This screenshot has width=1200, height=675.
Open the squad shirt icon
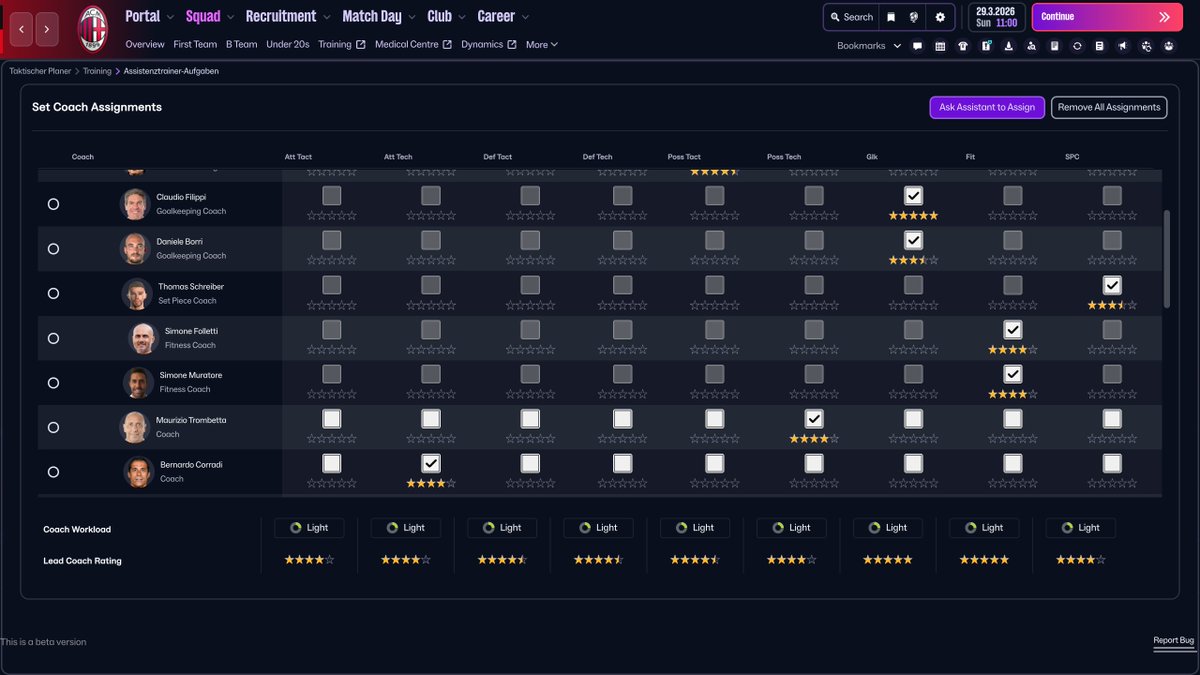pos(963,45)
